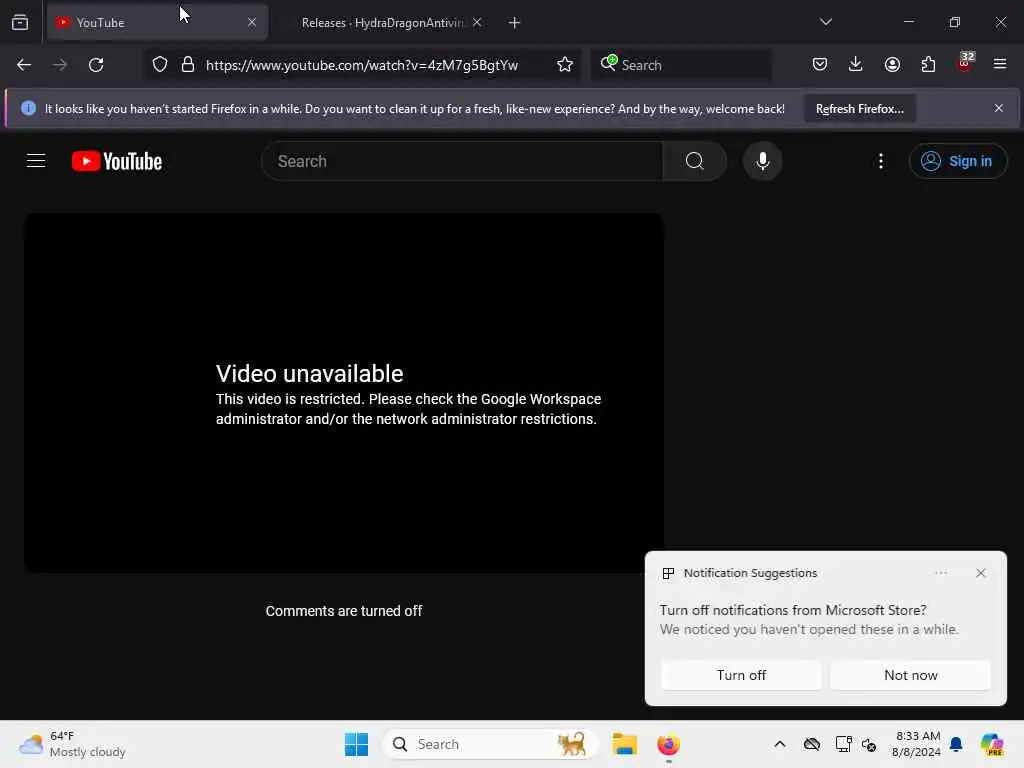Open File Explorer from the taskbar
The image size is (1024, 768).
pyautogui.click(x=624, y=744)
